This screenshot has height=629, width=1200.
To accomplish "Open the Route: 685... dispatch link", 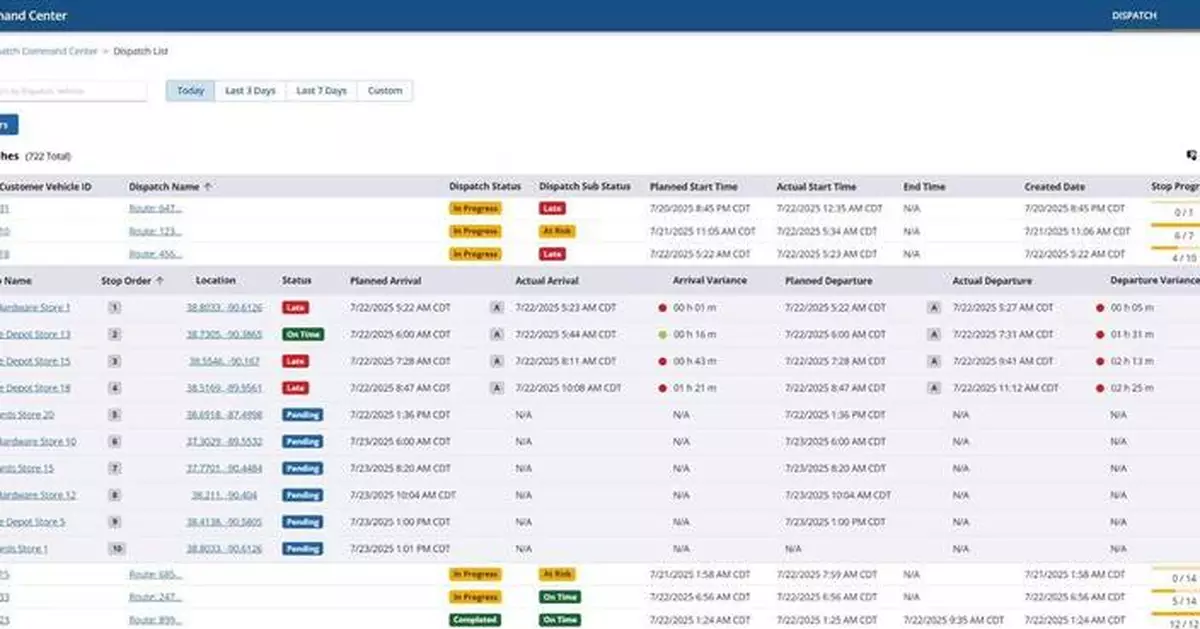I will [155, 574].
